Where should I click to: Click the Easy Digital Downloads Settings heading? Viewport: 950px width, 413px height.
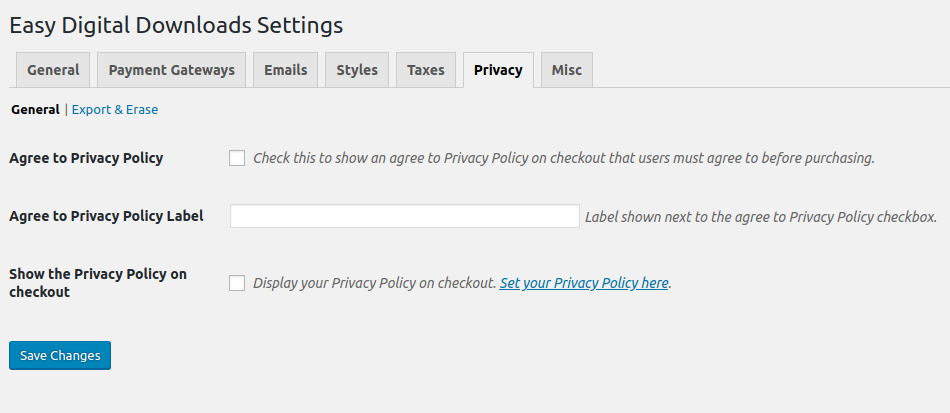pyautogui.click(x=176, y=25)
